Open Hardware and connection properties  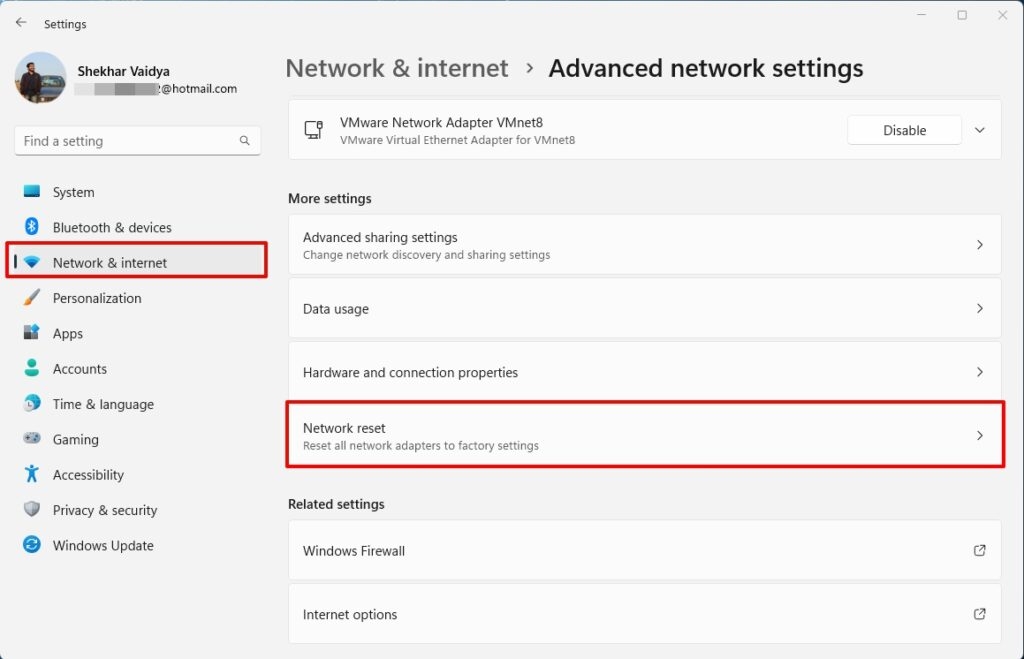pyautogui.click(x=645, y=372)
